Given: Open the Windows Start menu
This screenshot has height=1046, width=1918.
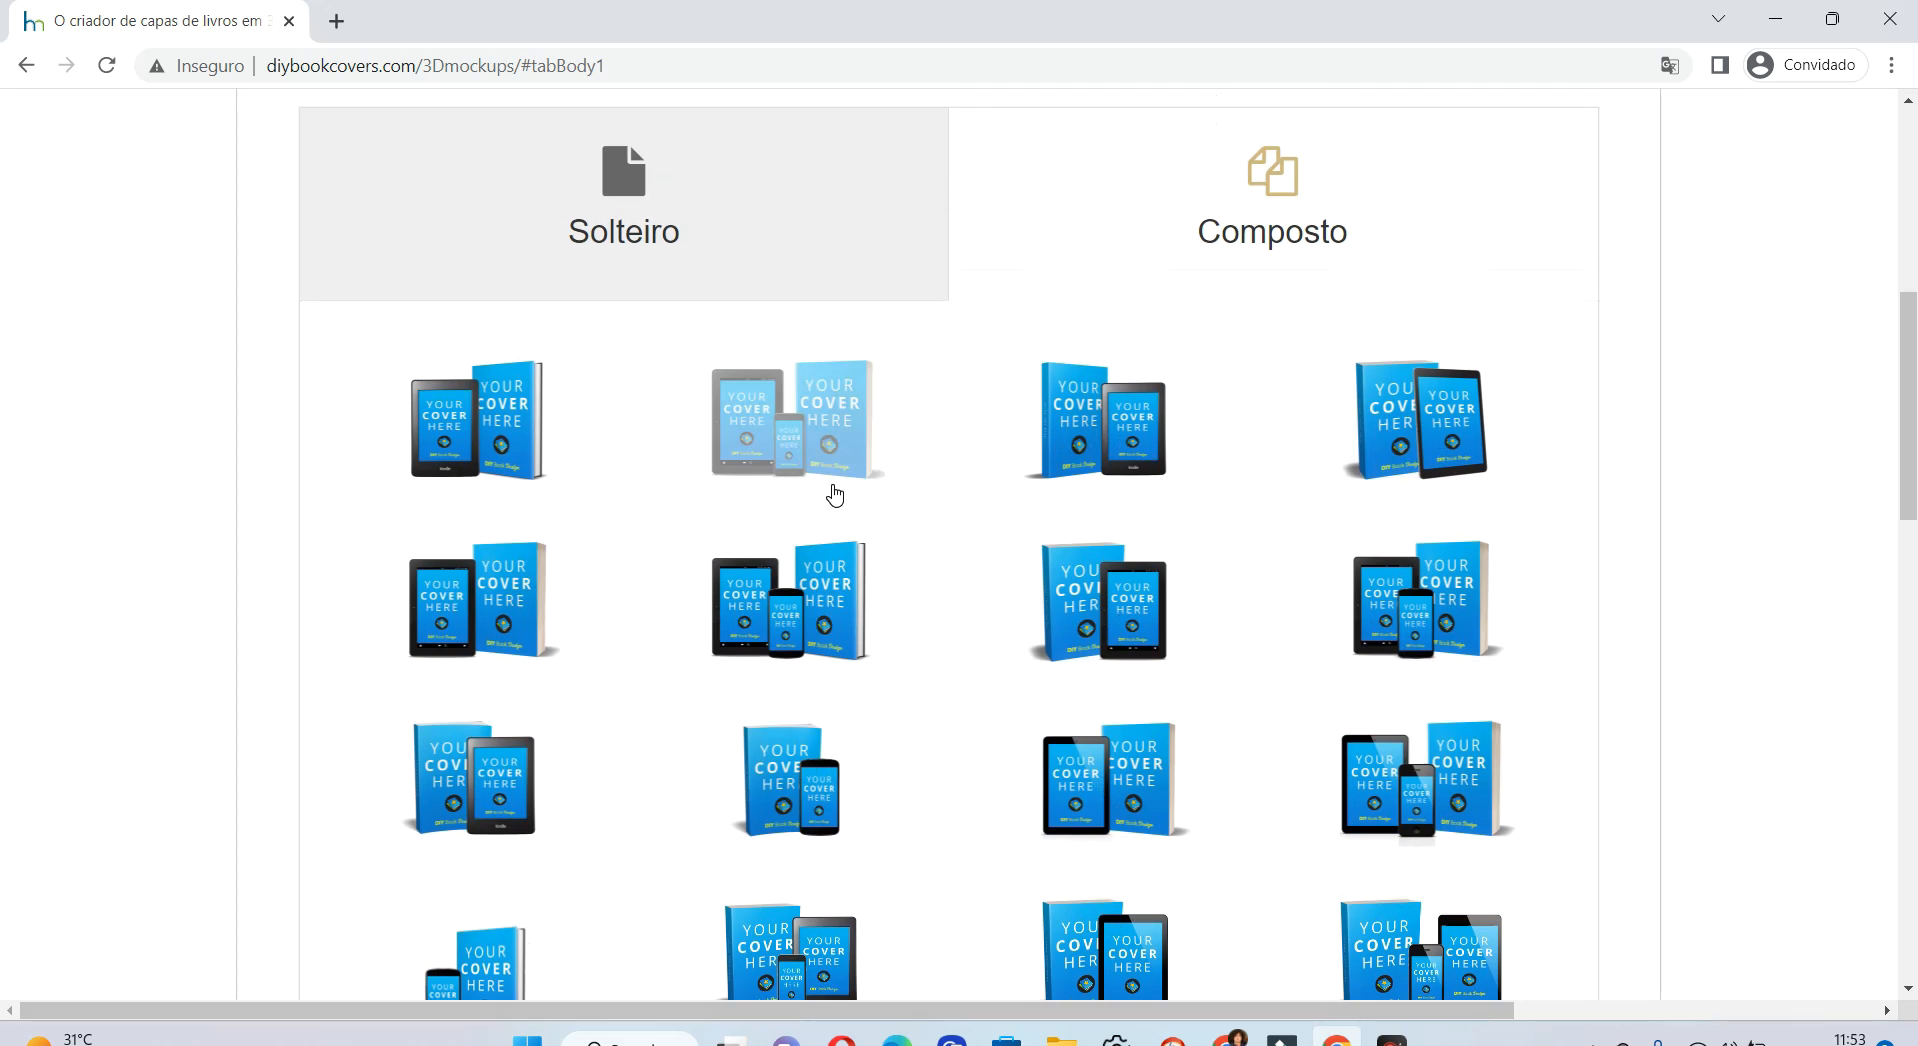Looking at the screenshot, I should [528, 1040].
